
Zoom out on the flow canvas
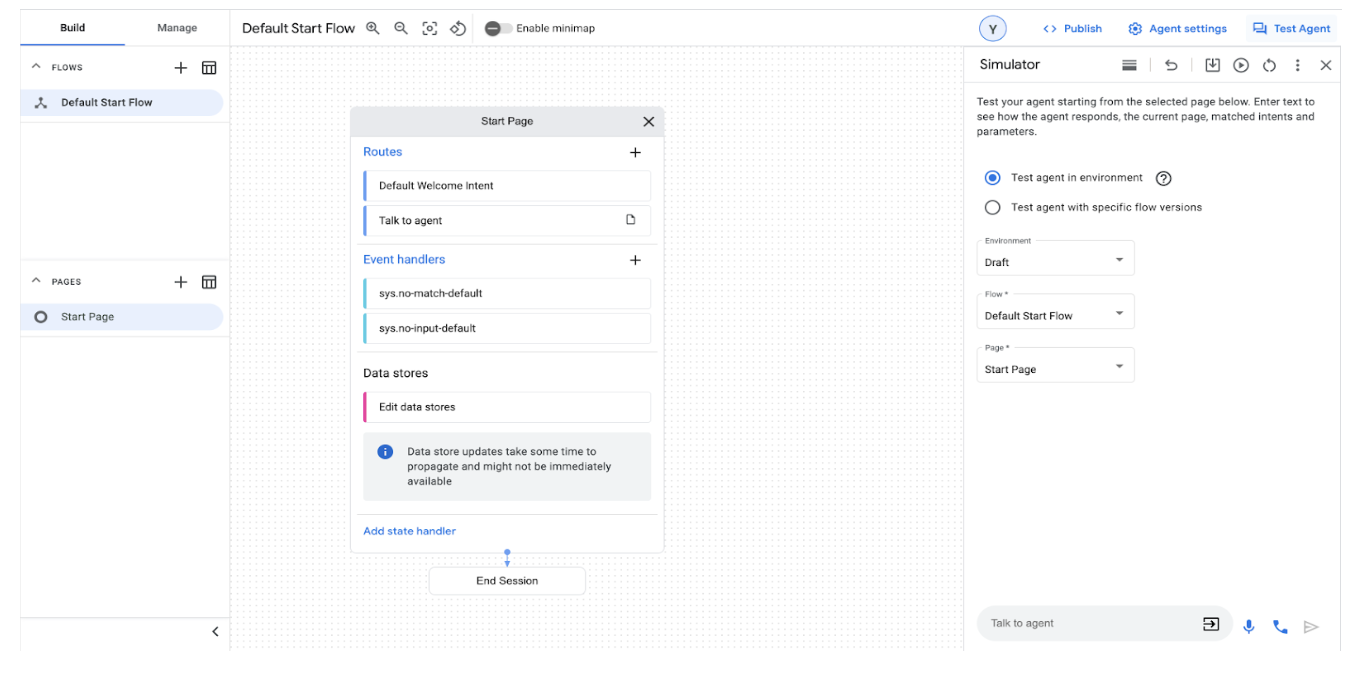(401, 28)
